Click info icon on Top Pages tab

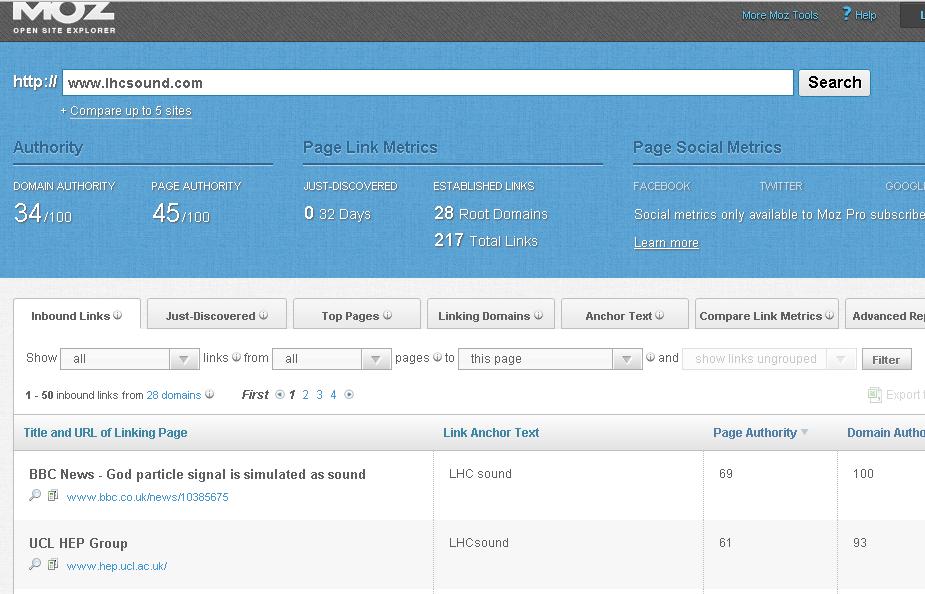[x=387, y=315]
